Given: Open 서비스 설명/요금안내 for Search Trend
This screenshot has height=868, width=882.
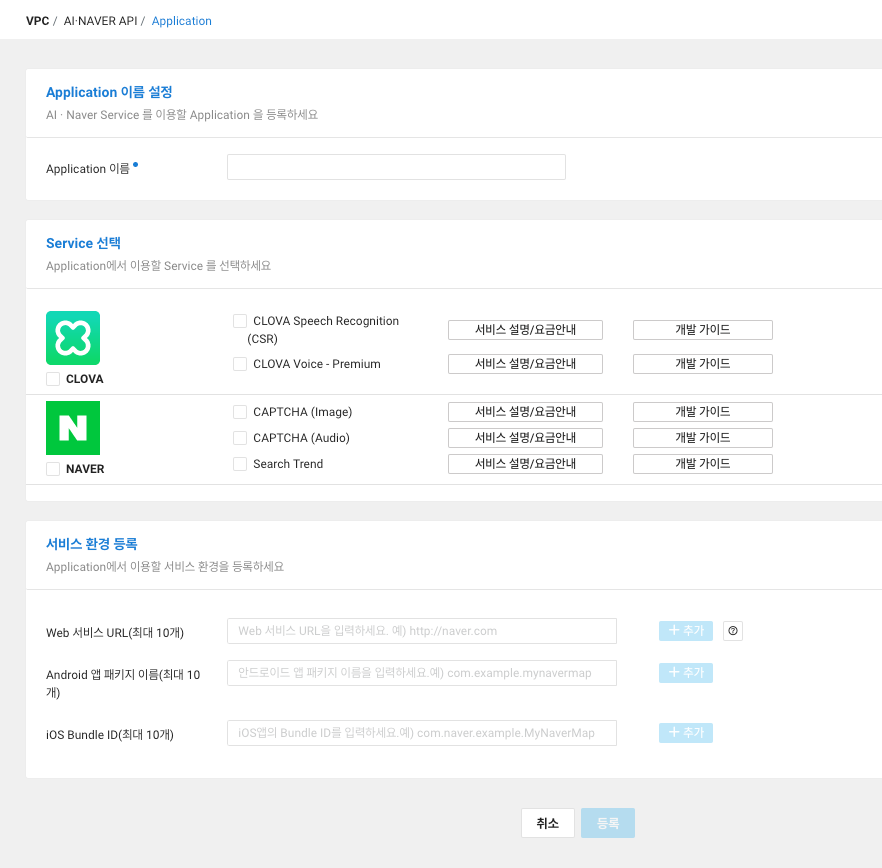Looking at the screenshot, I should tap(525, 464).
